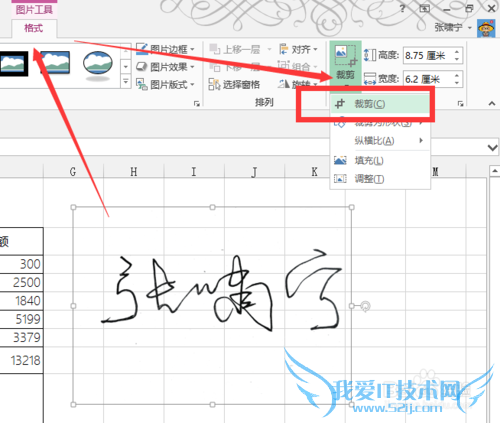500x423 pixels.
Task: Click the 选择窗格 pane icon
Action: point(214,85)
